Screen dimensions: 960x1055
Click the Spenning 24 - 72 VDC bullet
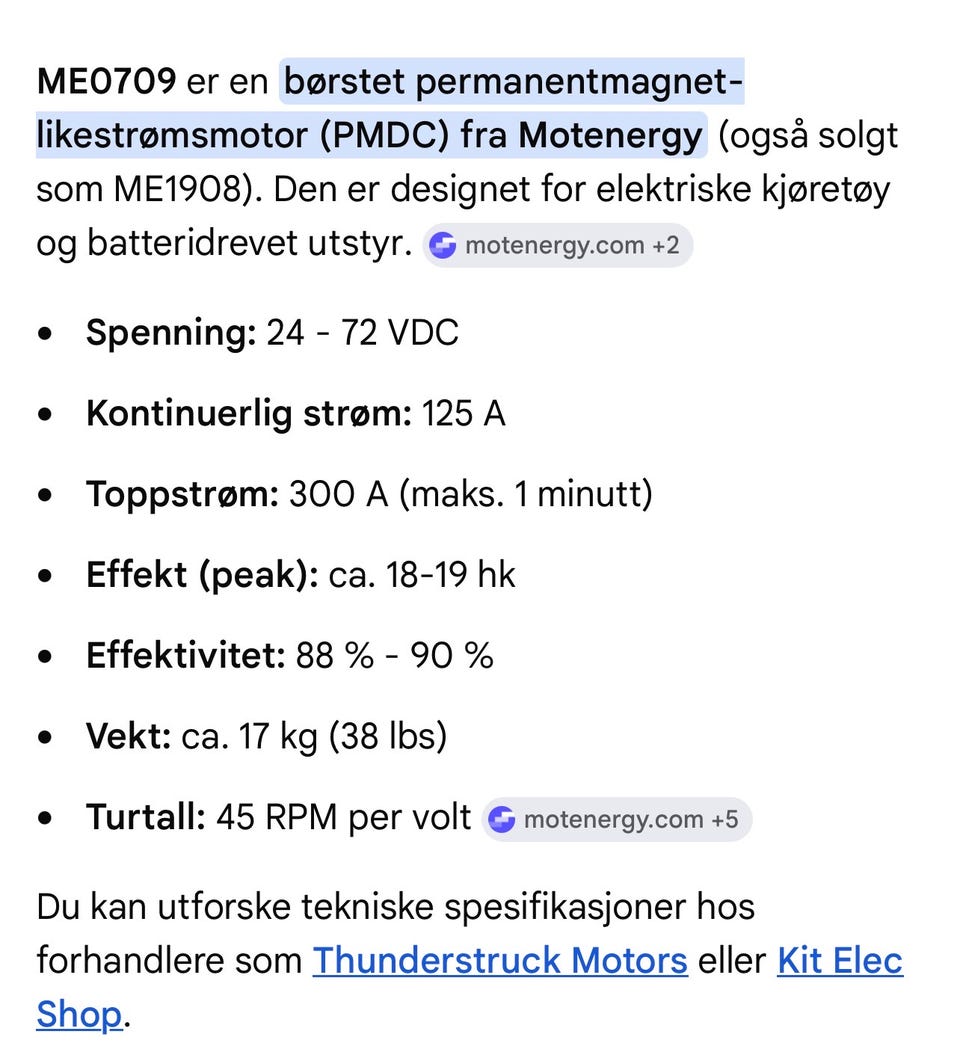pos(272,332)
